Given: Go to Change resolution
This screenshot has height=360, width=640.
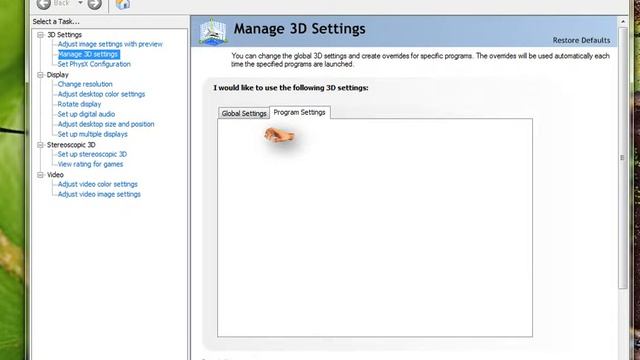Looking at the screenshot, I should (85, 84).
